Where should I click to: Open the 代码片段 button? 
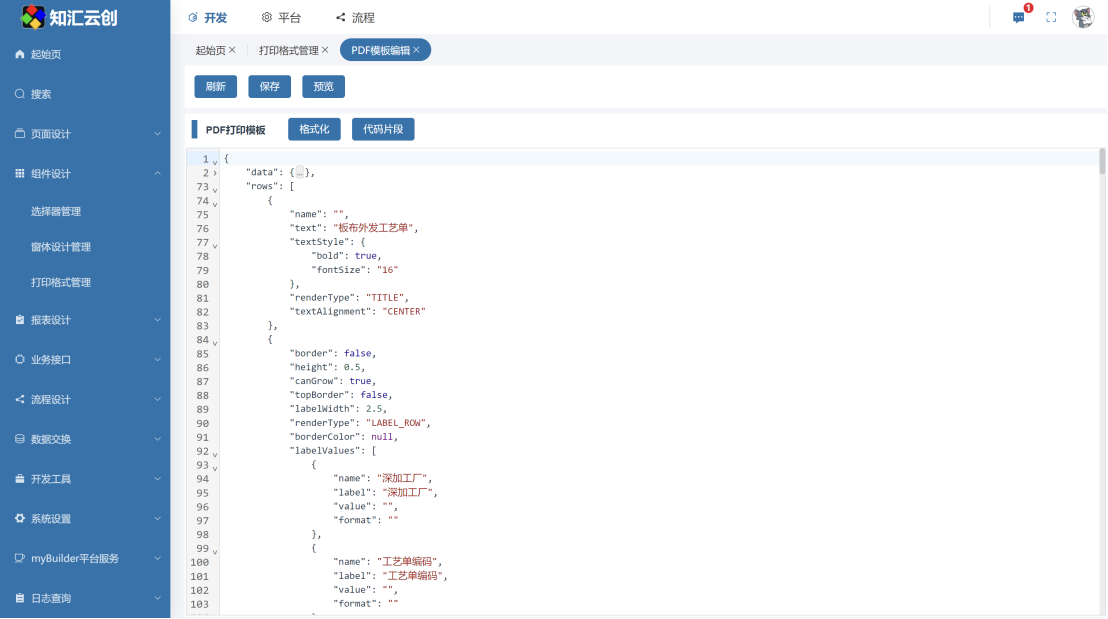click(x=383, y=129)
